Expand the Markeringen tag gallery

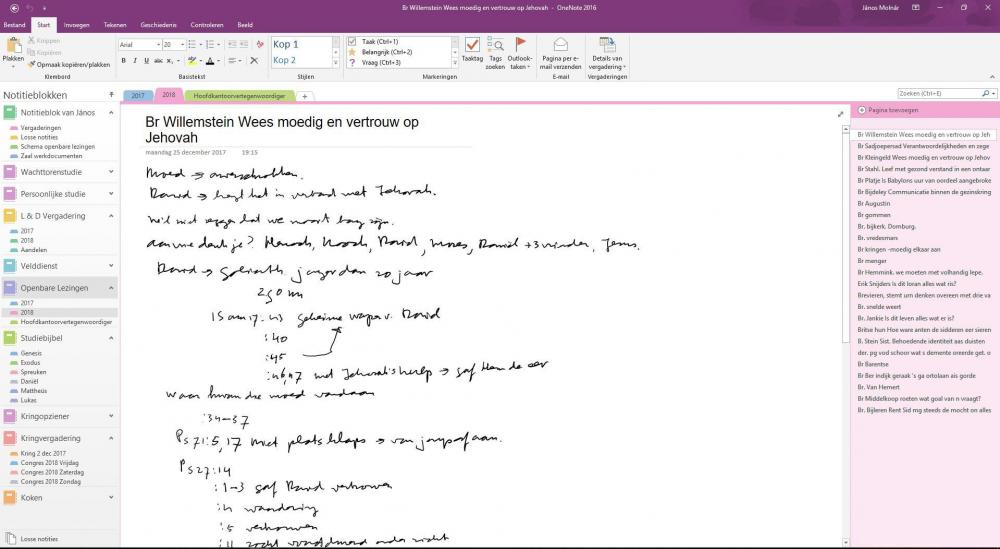[455, 63]
